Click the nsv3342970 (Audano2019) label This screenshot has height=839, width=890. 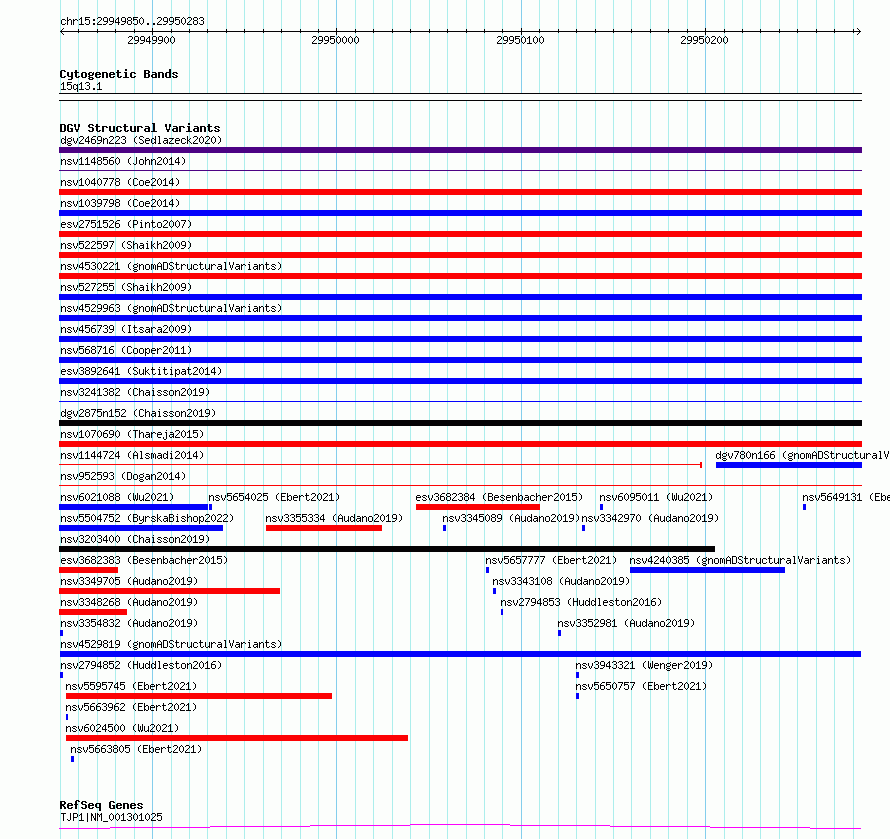pyautogui.click(x=650, y=518)
